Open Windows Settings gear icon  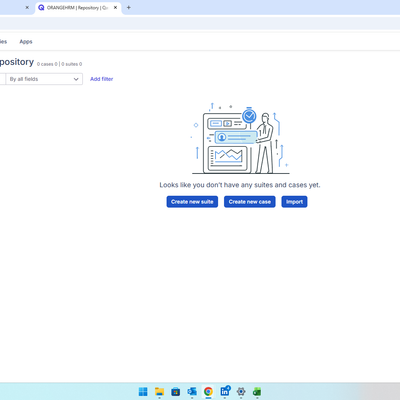coord(241,392)
